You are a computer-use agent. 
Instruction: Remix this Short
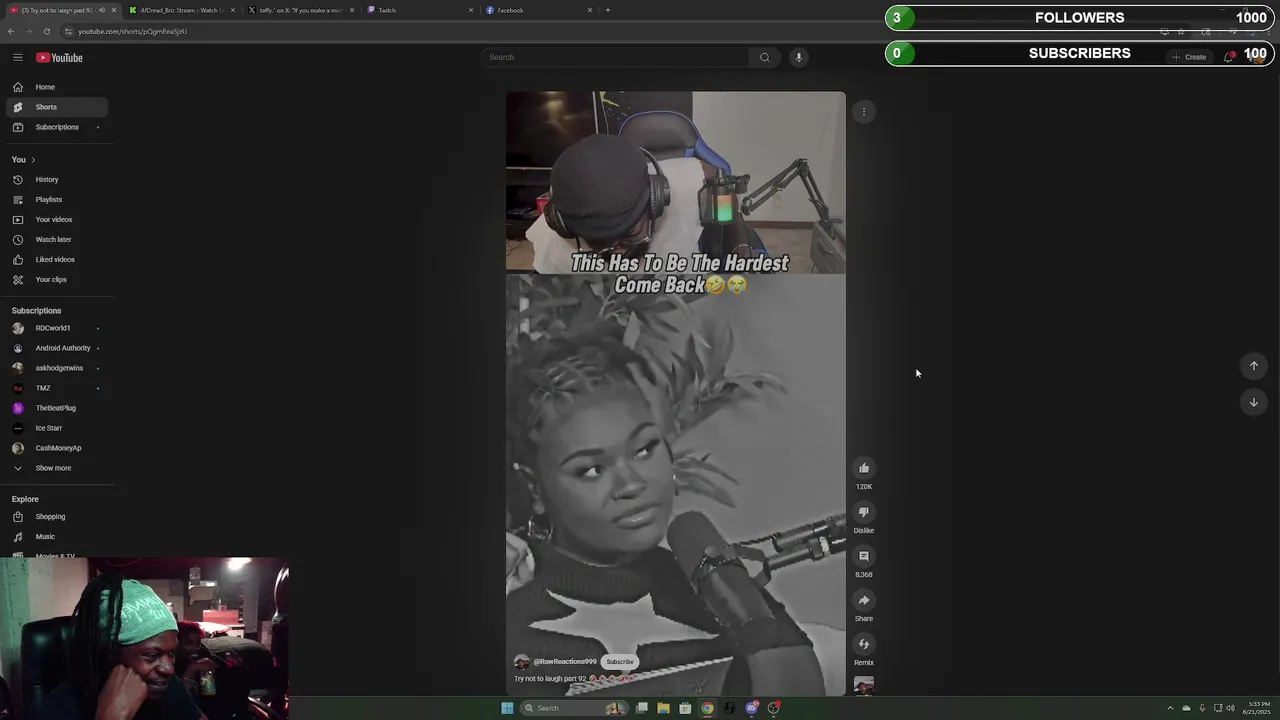[x=864, y=644]
